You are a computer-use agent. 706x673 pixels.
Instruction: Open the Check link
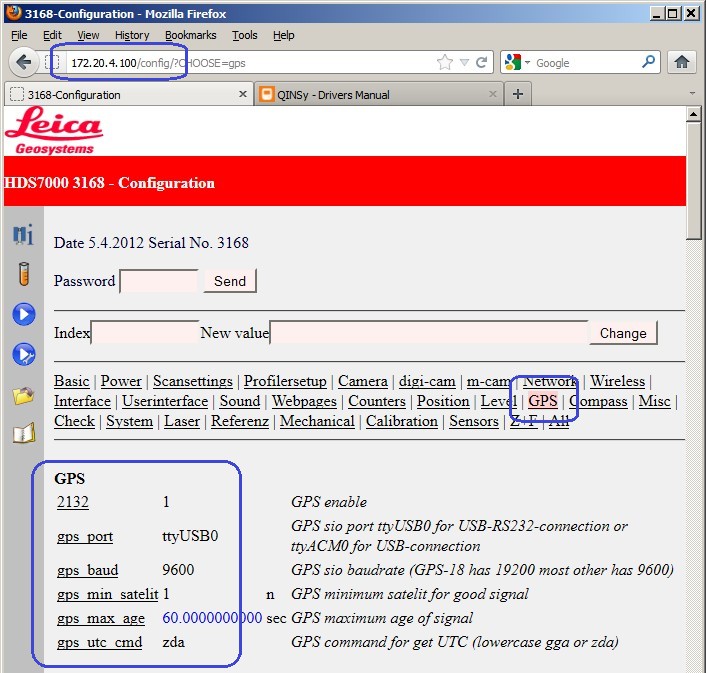point(74,421)
